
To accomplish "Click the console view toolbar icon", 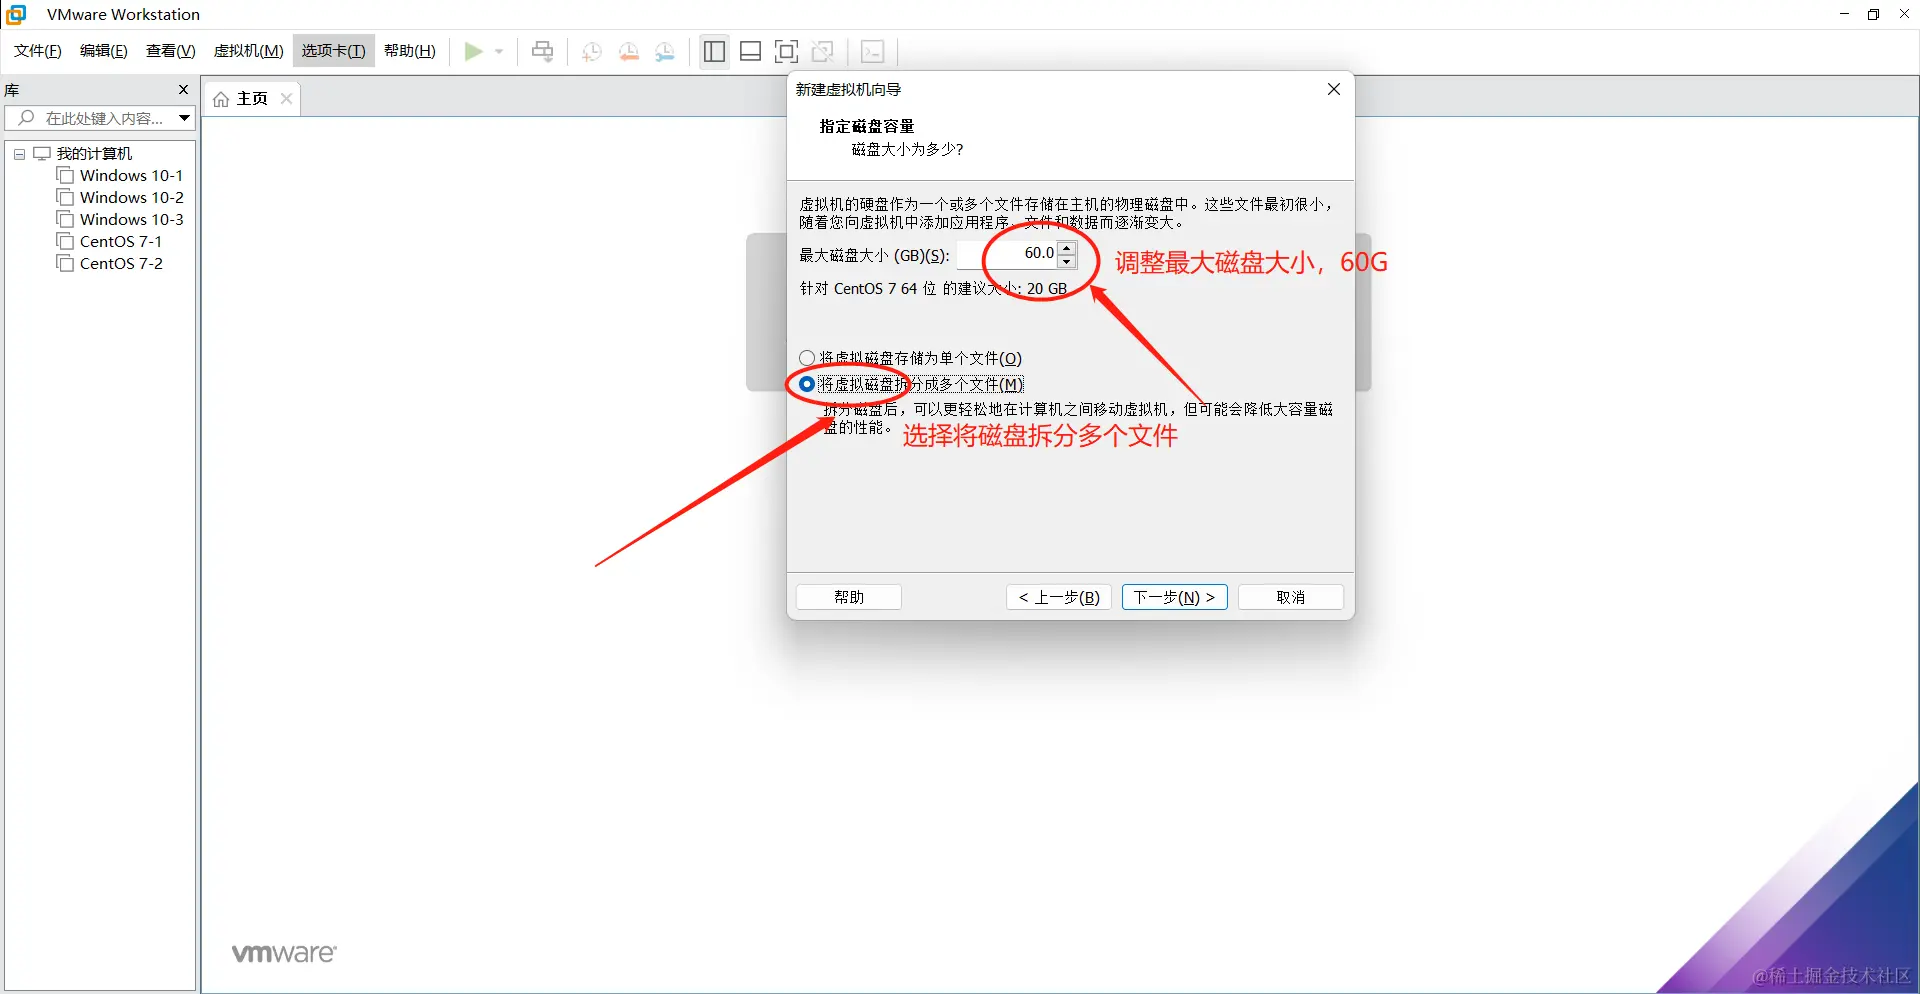I will 873,51.
